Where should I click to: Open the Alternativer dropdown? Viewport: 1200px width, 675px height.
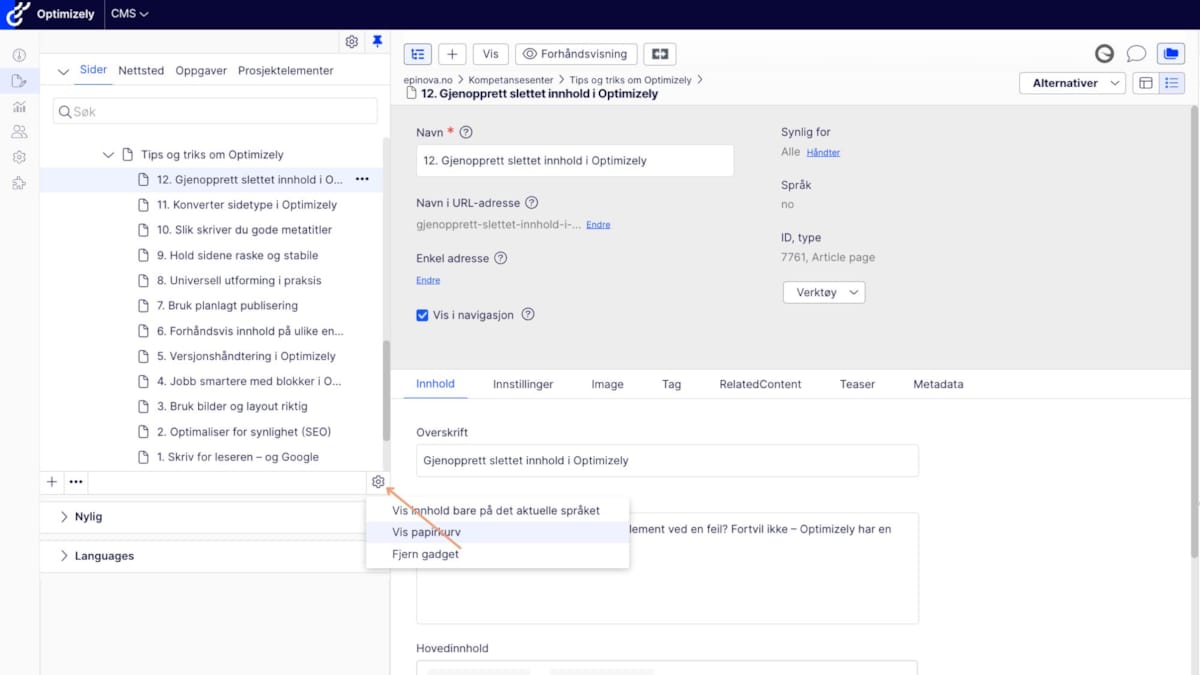pos(1072,83)
